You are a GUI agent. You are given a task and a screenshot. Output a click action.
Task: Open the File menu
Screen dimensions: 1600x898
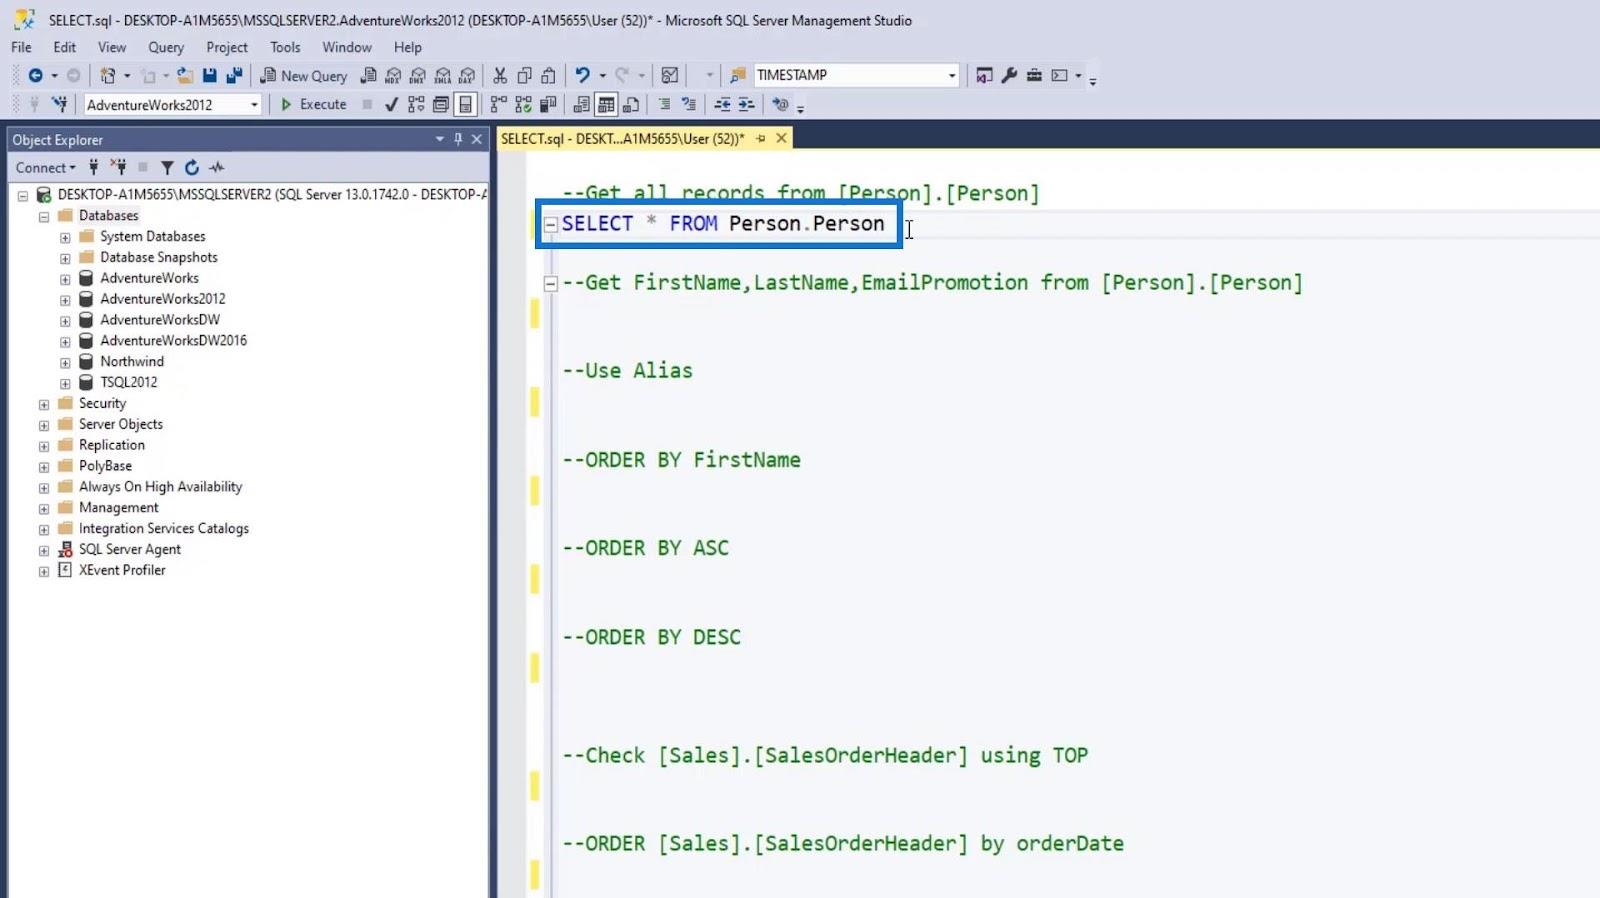pyautogui.click(x=21, y=47)
